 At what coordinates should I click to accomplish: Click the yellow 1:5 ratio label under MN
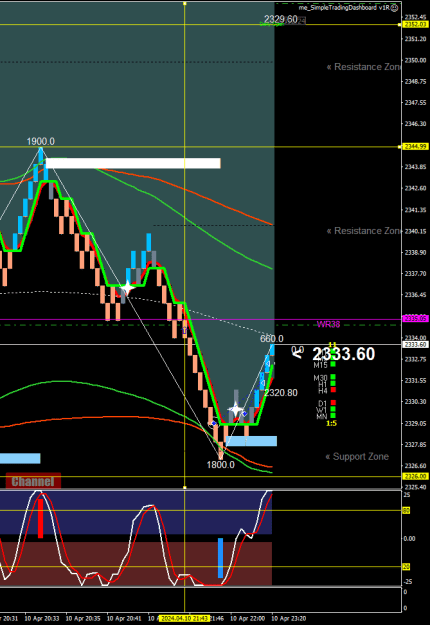(x=332, y=423)
